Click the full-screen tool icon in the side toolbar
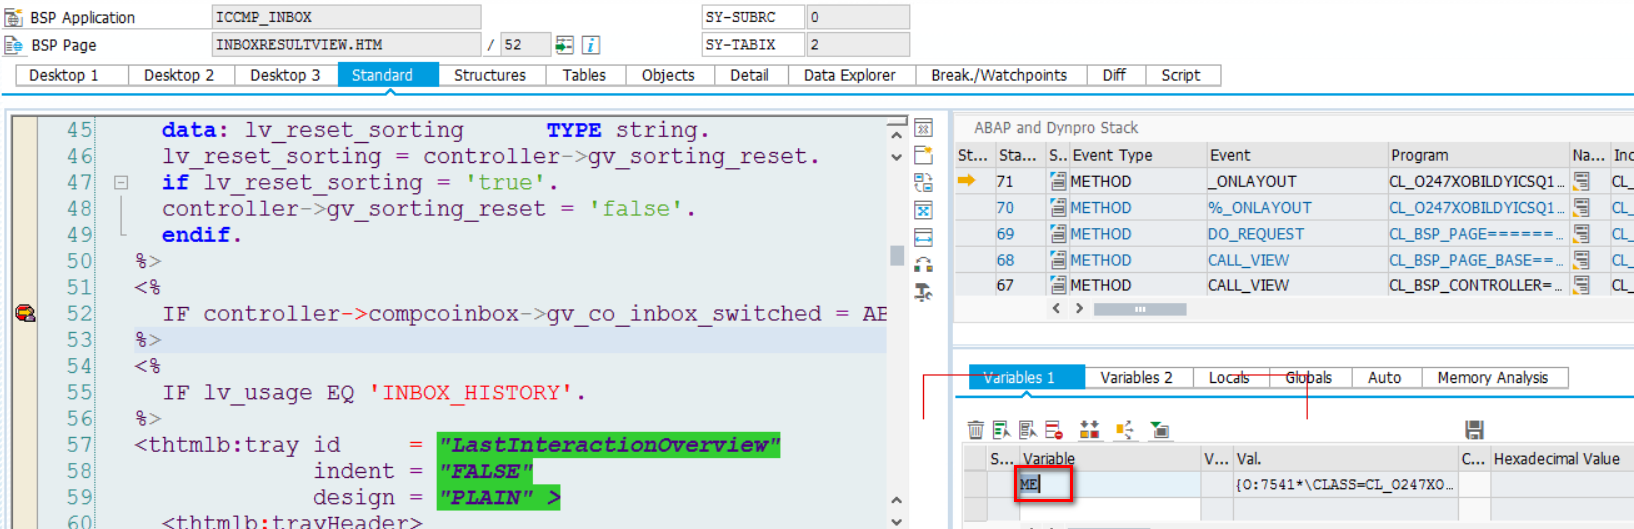 click(924, 210)
